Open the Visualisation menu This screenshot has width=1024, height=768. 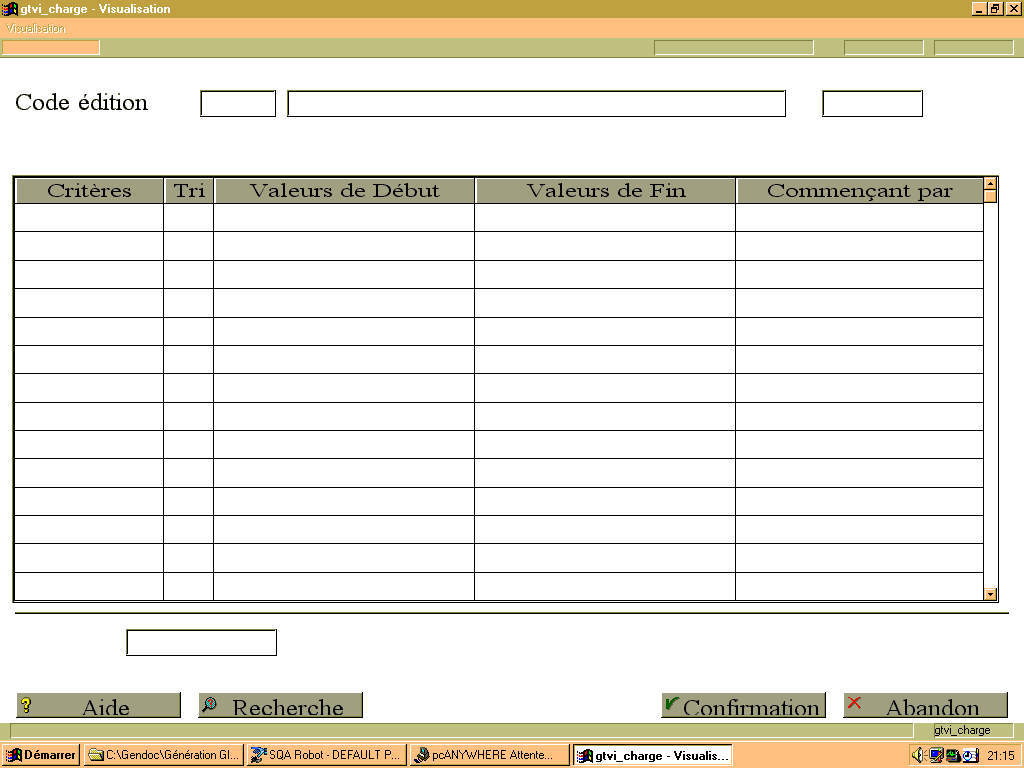(35, 28)
